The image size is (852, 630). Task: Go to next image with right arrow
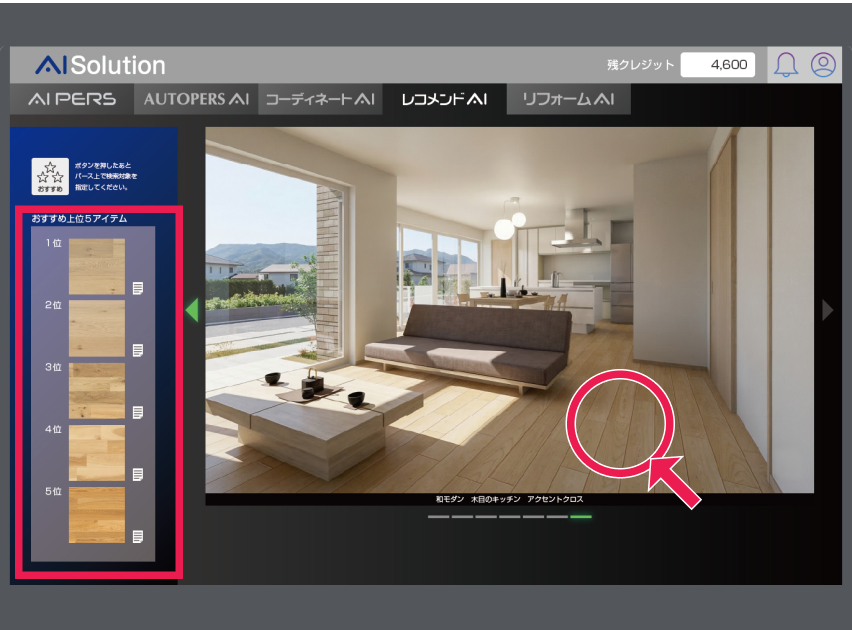coord(828,310)
